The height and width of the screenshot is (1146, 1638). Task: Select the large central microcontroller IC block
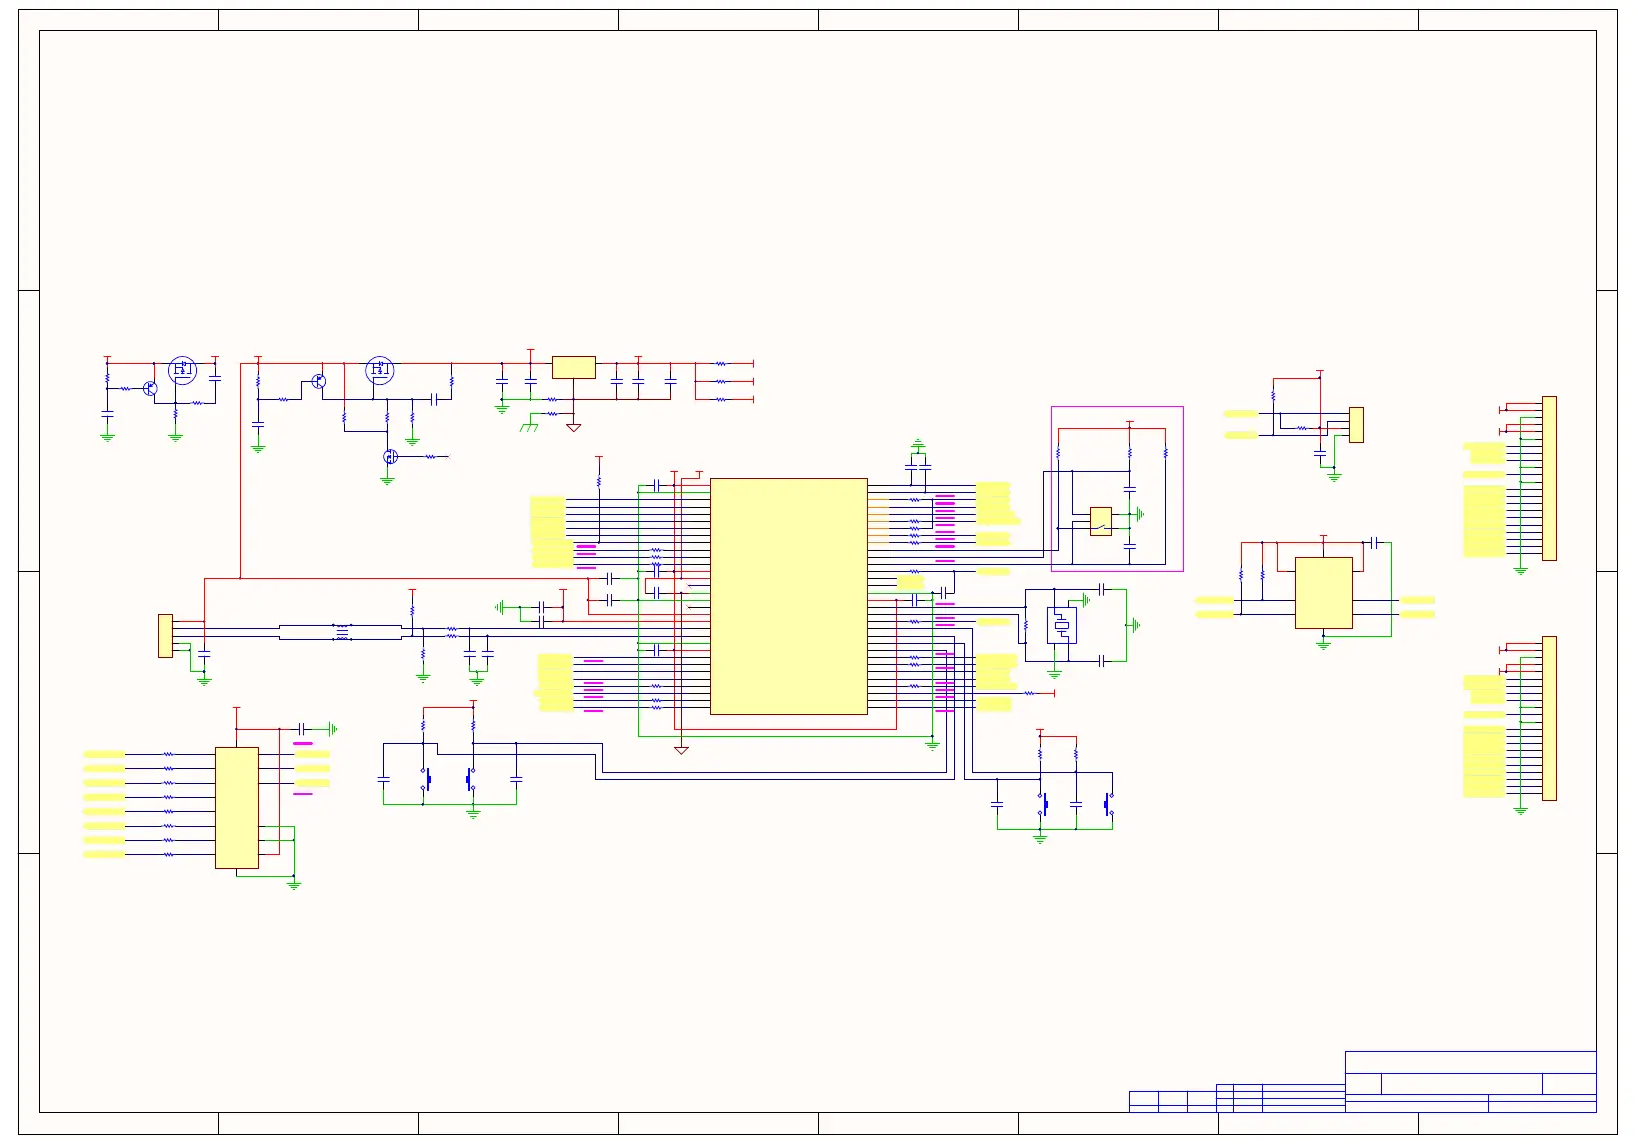(x=788, y=596)
